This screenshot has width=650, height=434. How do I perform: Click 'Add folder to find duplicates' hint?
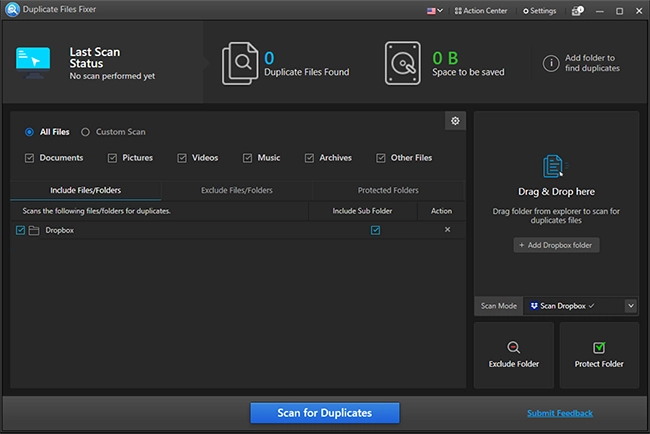592,63
